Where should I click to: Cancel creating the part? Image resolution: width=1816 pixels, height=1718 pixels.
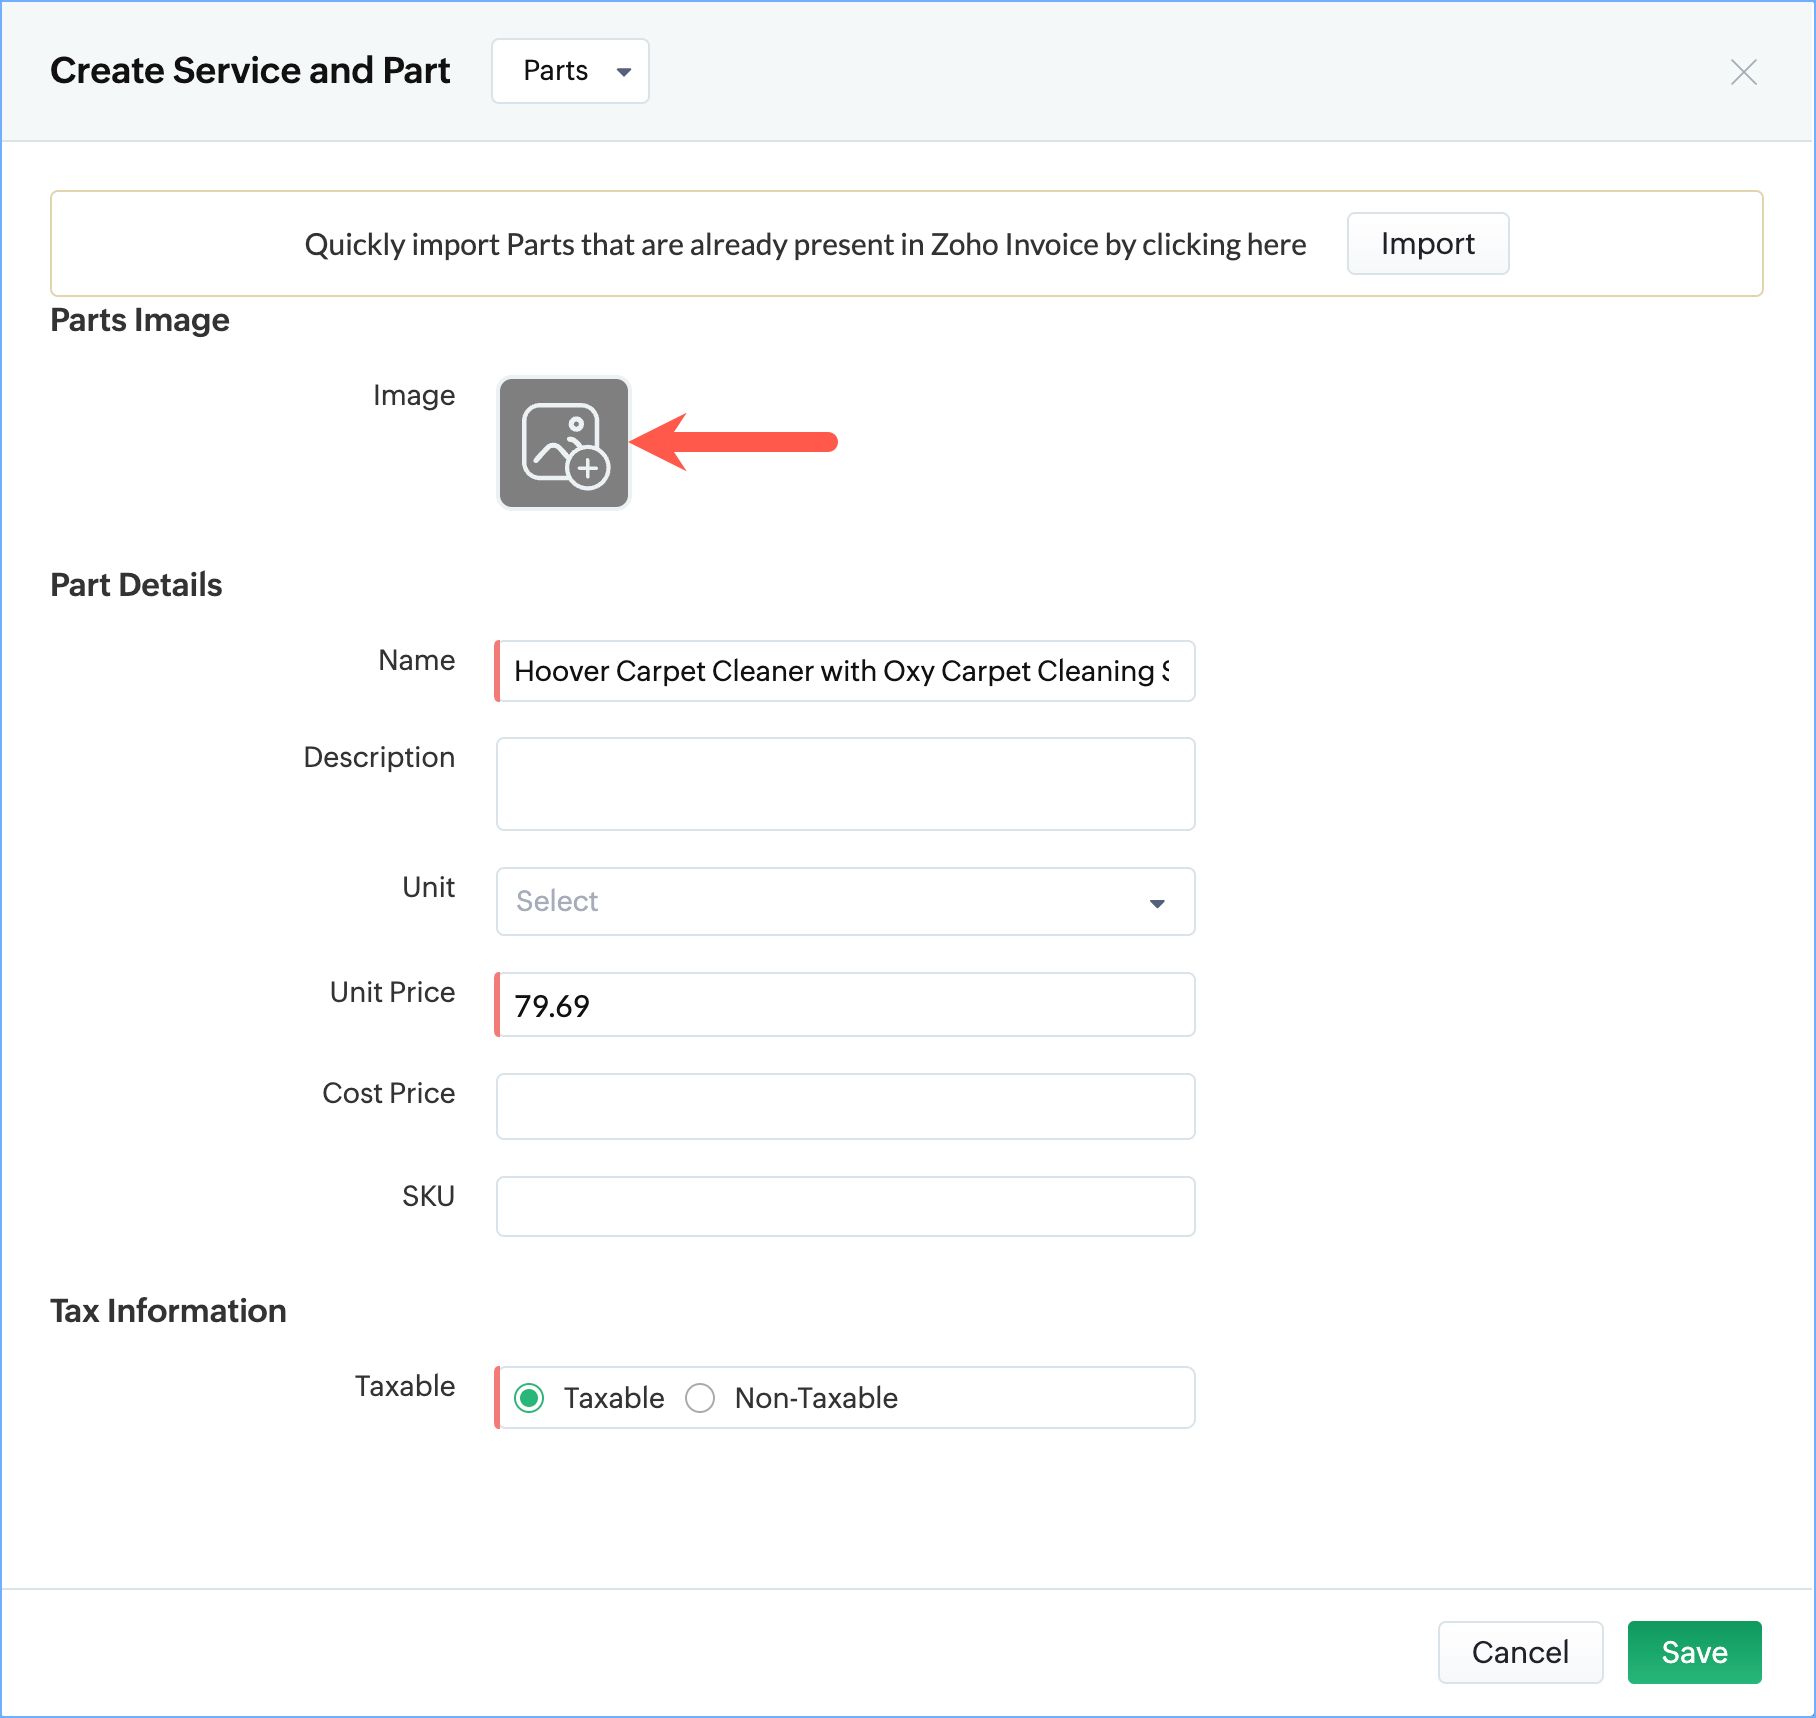1519,1652
